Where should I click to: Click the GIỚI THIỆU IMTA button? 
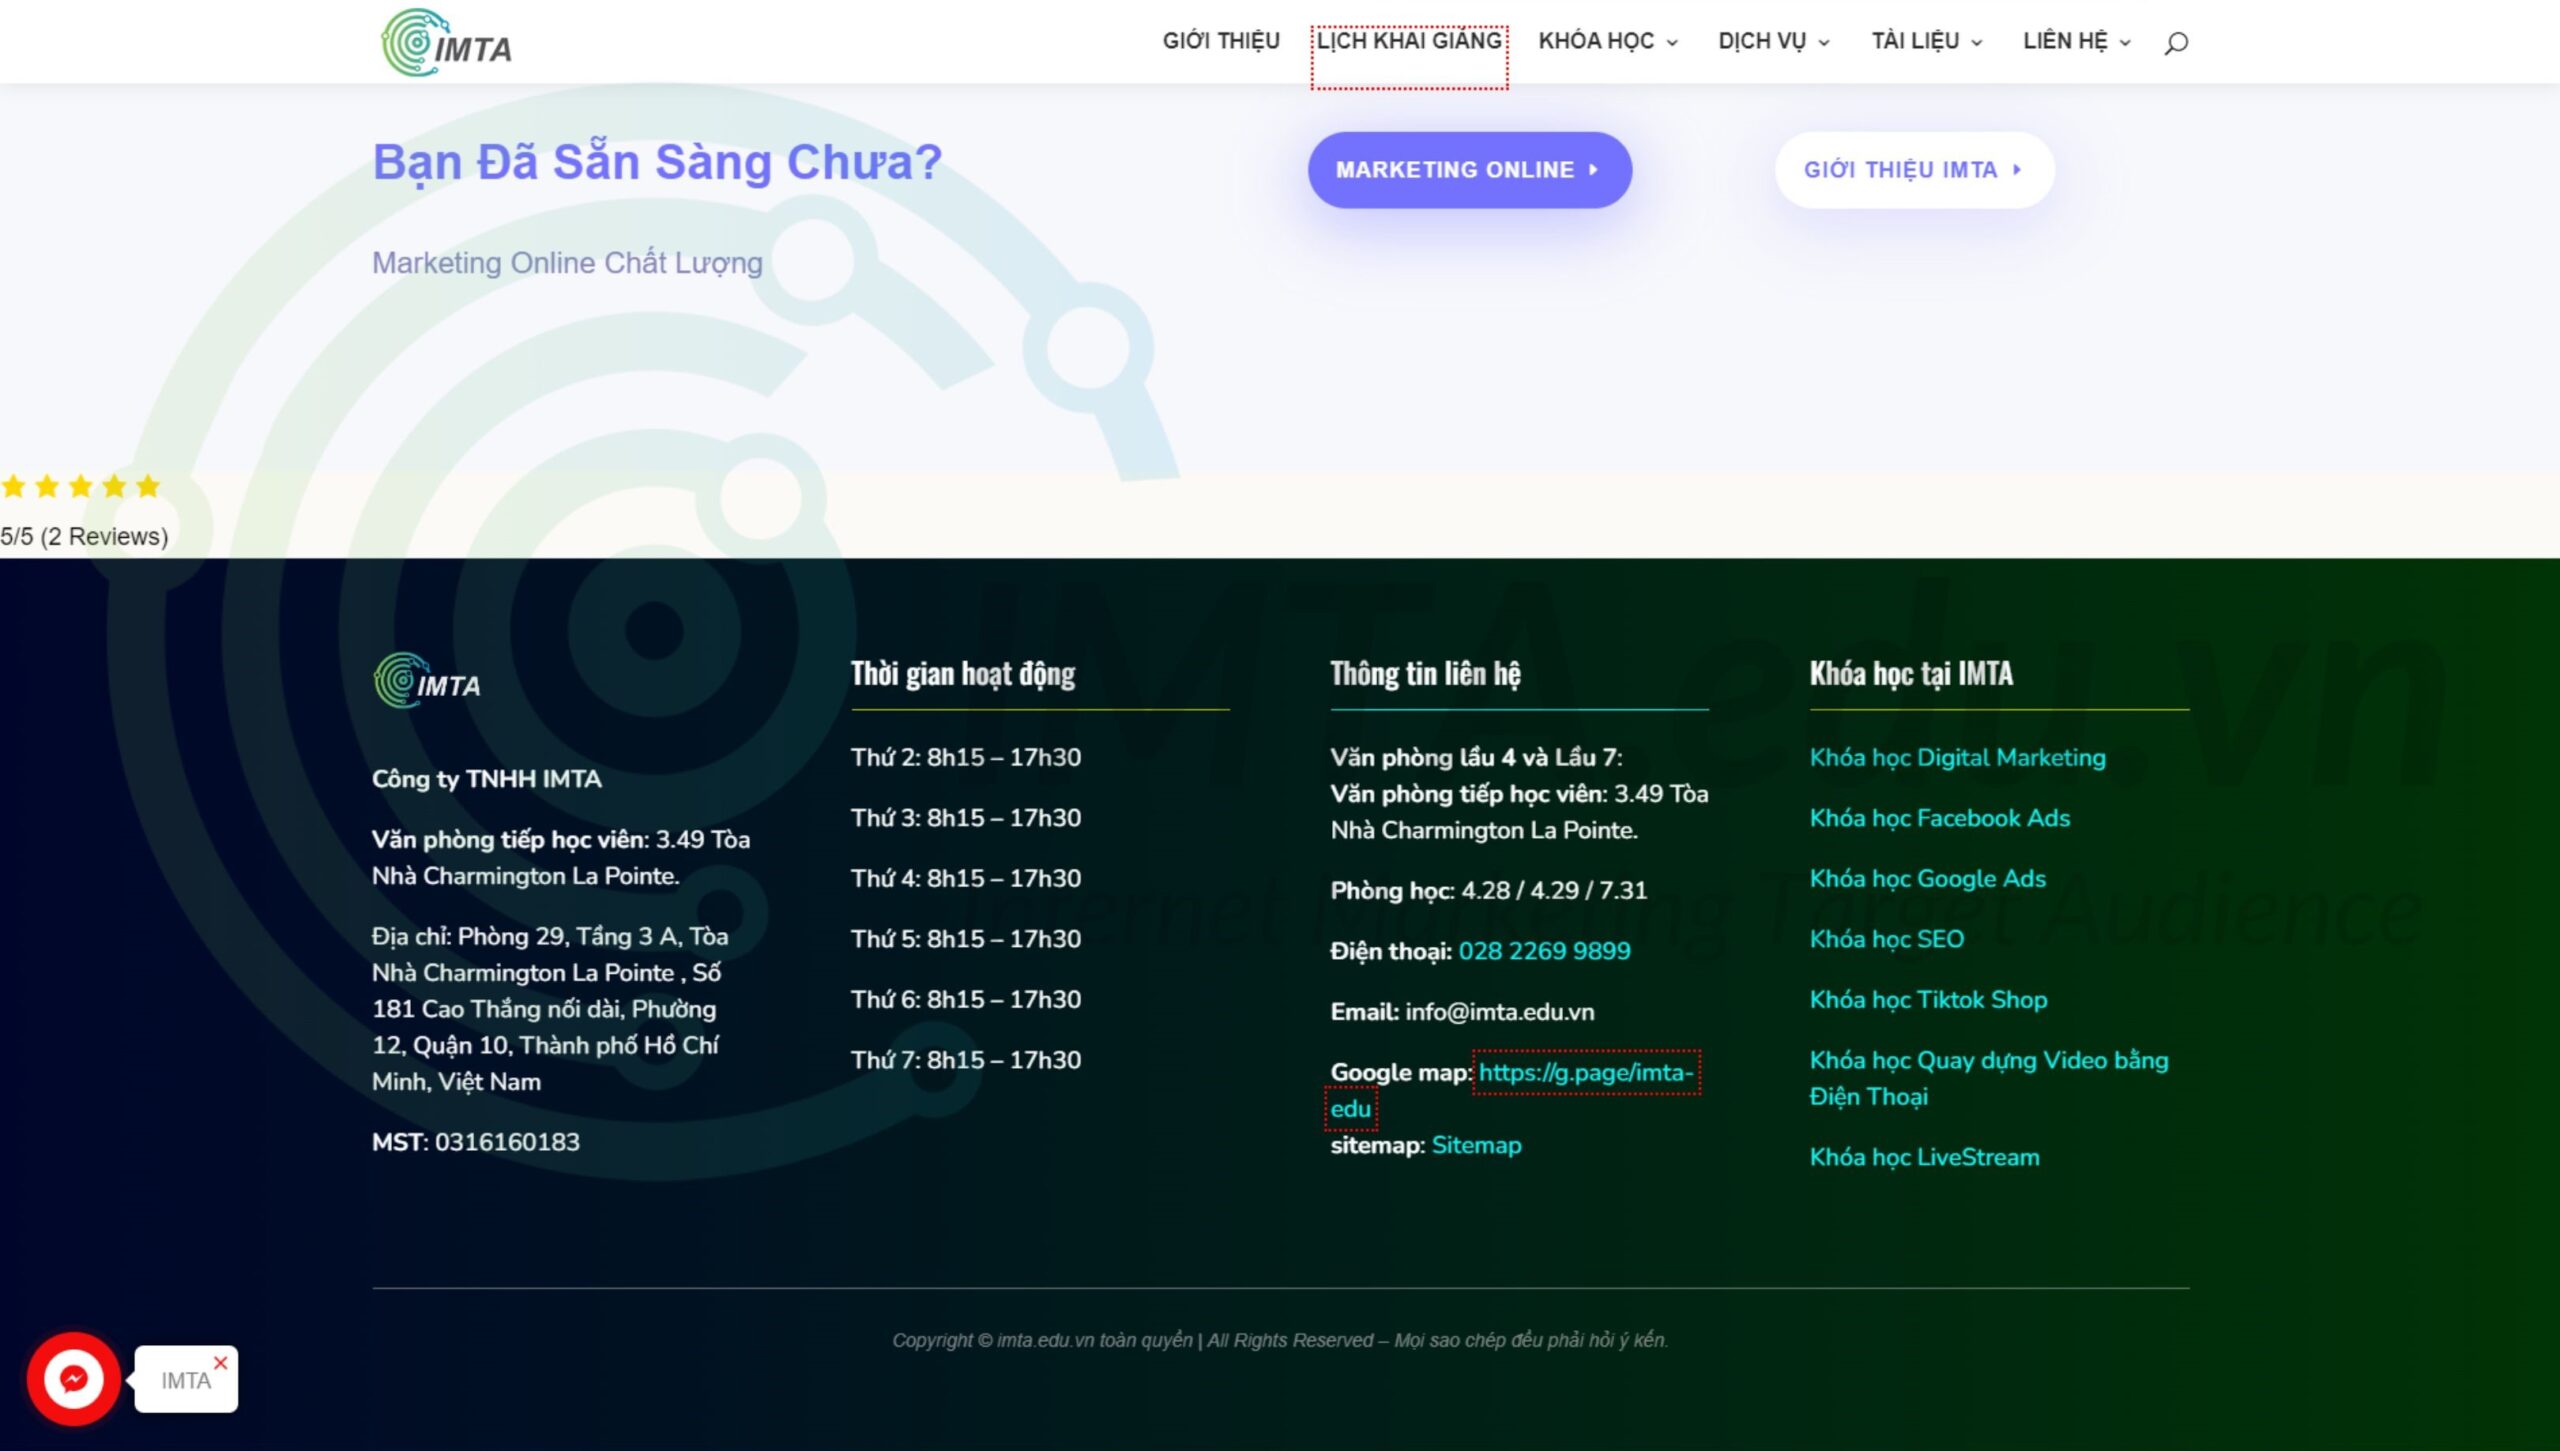coord(1914,170)
